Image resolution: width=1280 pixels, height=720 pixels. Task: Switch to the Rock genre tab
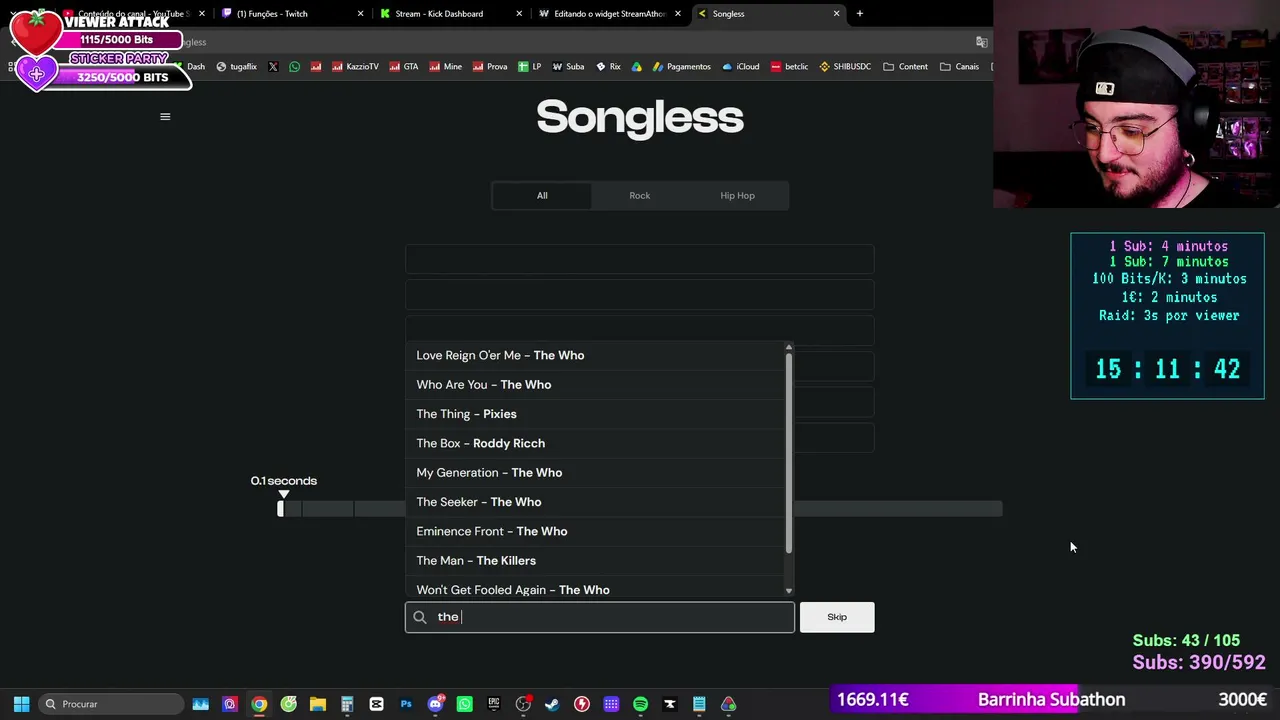click(640, 196)
